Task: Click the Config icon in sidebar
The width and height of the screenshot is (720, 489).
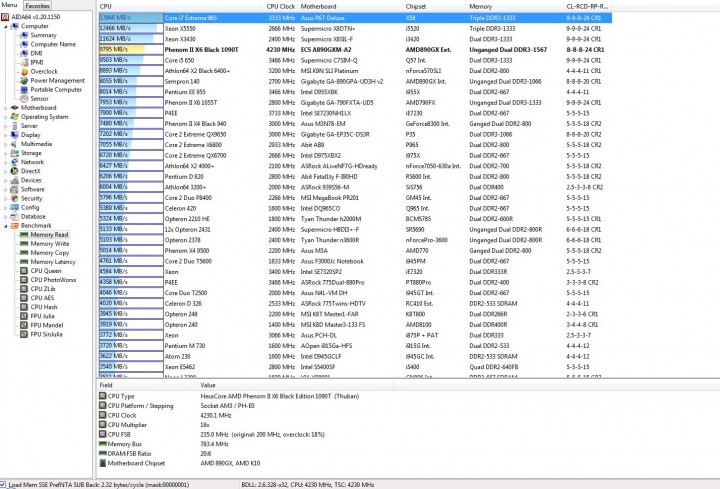Action: (x=15, y=208)
